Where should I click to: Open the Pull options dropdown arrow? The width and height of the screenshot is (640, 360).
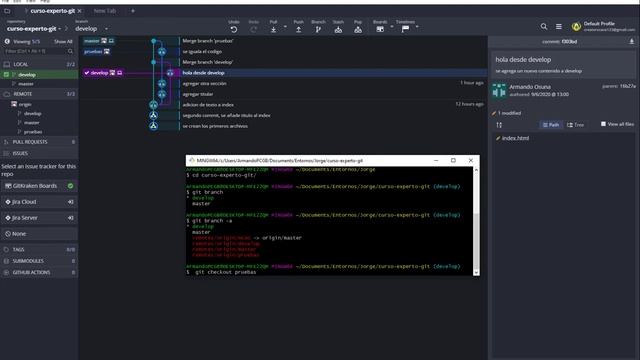tap(285, 27)
